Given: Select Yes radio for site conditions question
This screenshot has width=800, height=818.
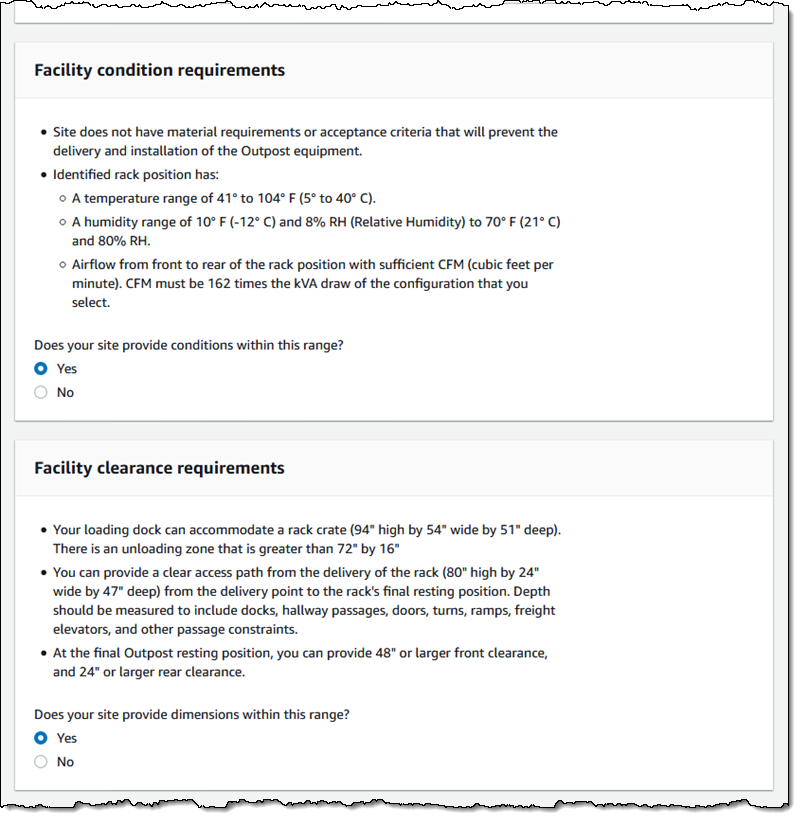Looking at the screenshot, I should click(x=41, y=369).
